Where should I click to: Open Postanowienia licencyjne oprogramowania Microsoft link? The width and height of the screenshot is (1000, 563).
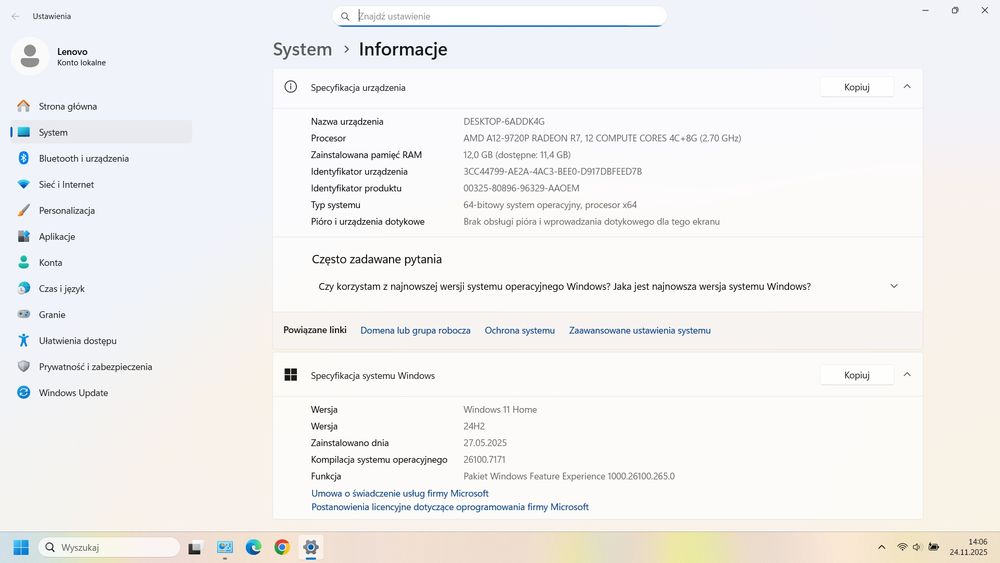[450, 507]
